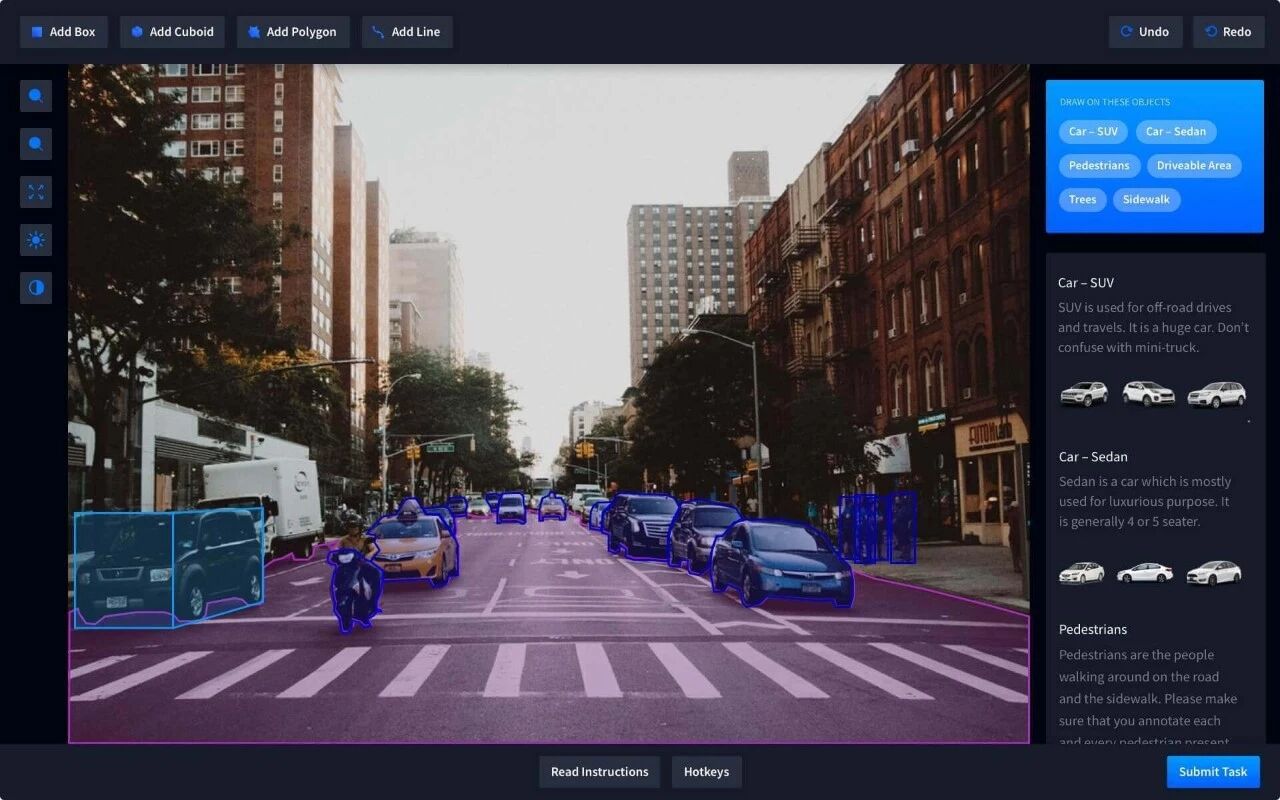1280x800 pixels.
Task: Choose the Car – SUV label chip
Action: click(1093, 132)
